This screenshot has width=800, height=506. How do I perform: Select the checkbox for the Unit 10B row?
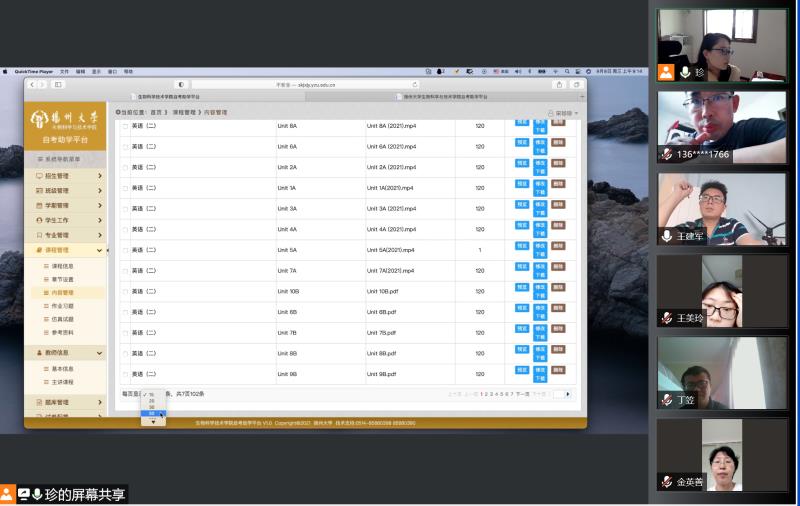click(x=125, y=291)
